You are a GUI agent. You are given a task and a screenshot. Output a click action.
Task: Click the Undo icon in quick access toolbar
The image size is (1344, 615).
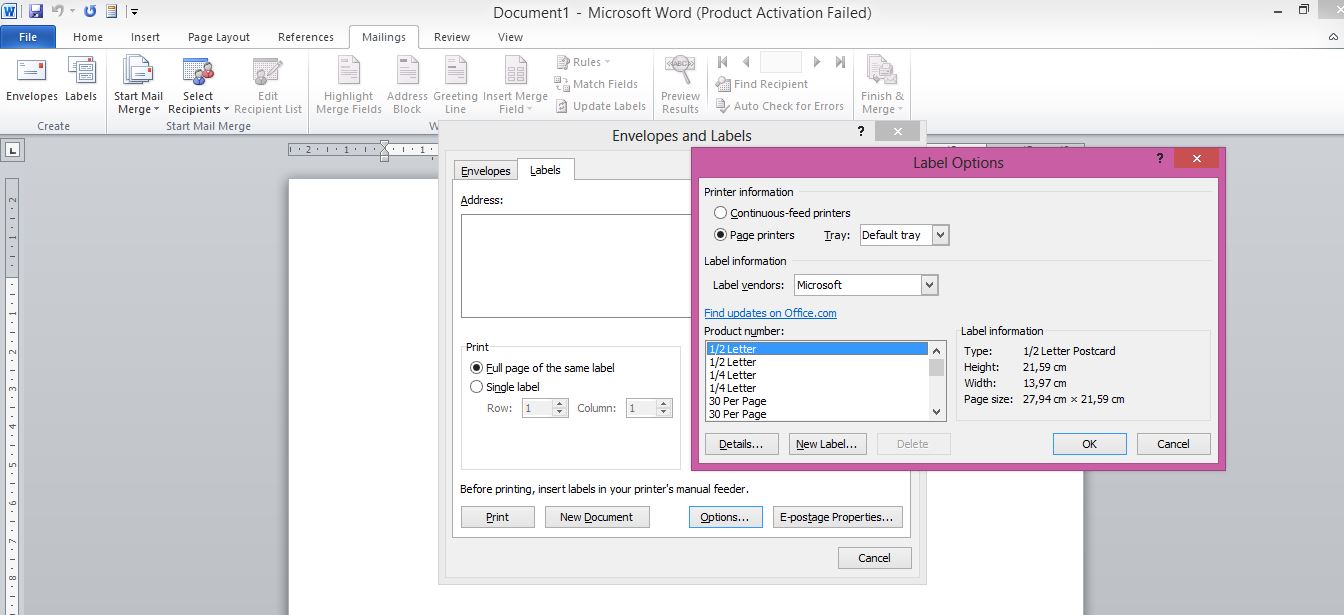pyautogui.click(x=58, y=12)
